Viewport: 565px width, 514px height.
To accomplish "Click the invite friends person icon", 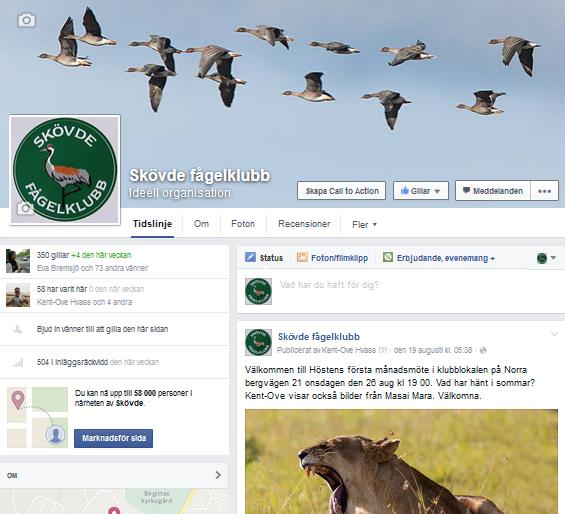I will click(17, 329).
